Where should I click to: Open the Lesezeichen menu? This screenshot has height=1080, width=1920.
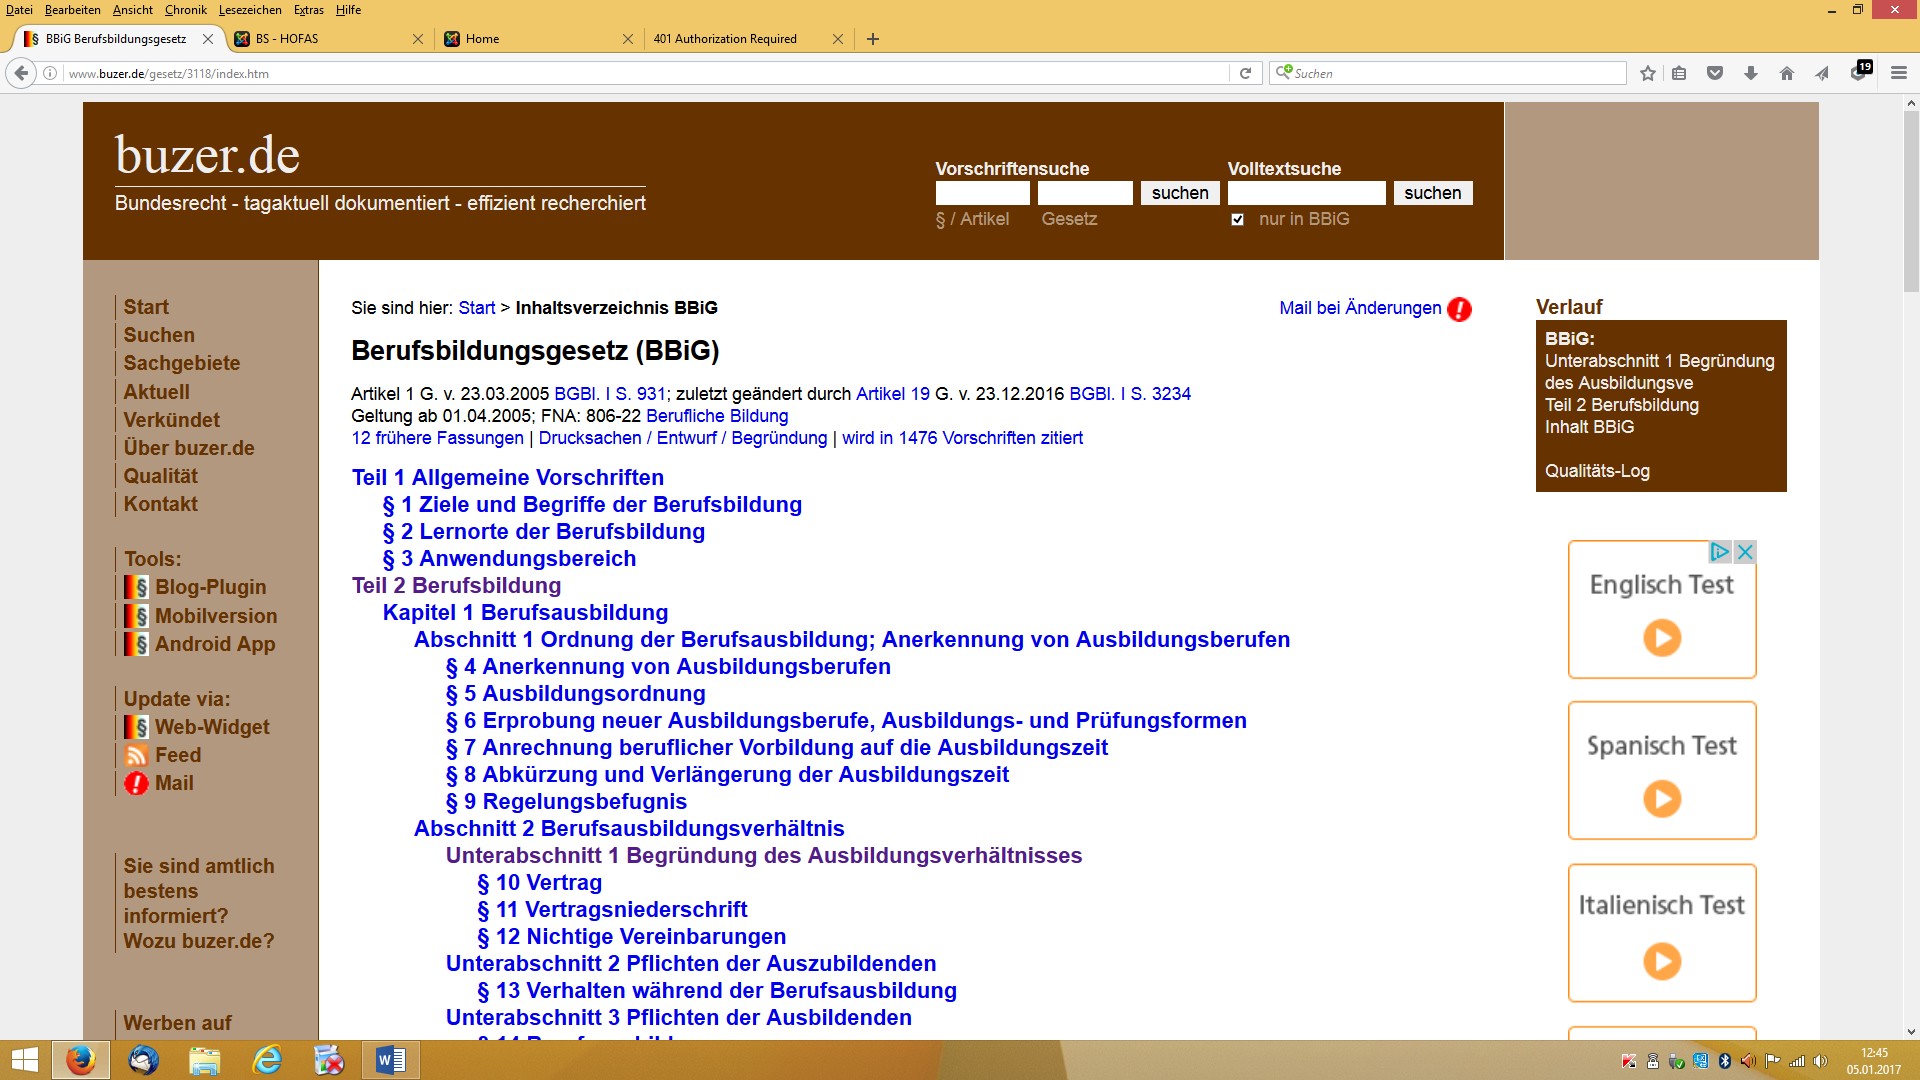250,10
